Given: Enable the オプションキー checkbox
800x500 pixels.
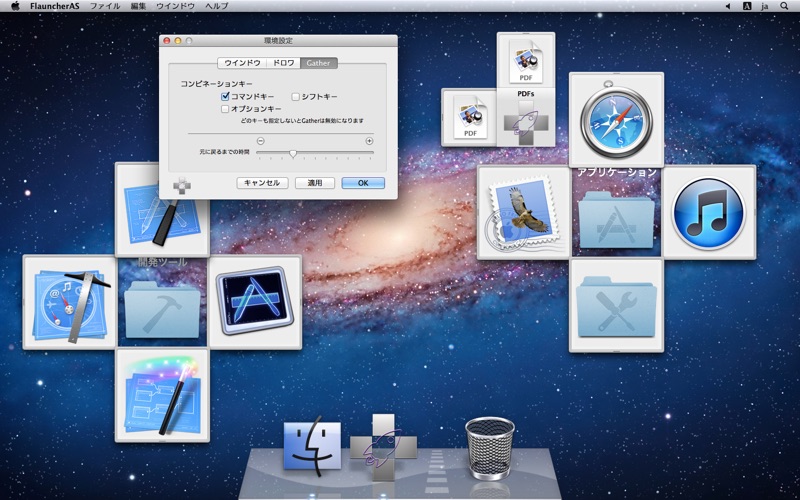Looking at the screenshot, I should 225,108.
